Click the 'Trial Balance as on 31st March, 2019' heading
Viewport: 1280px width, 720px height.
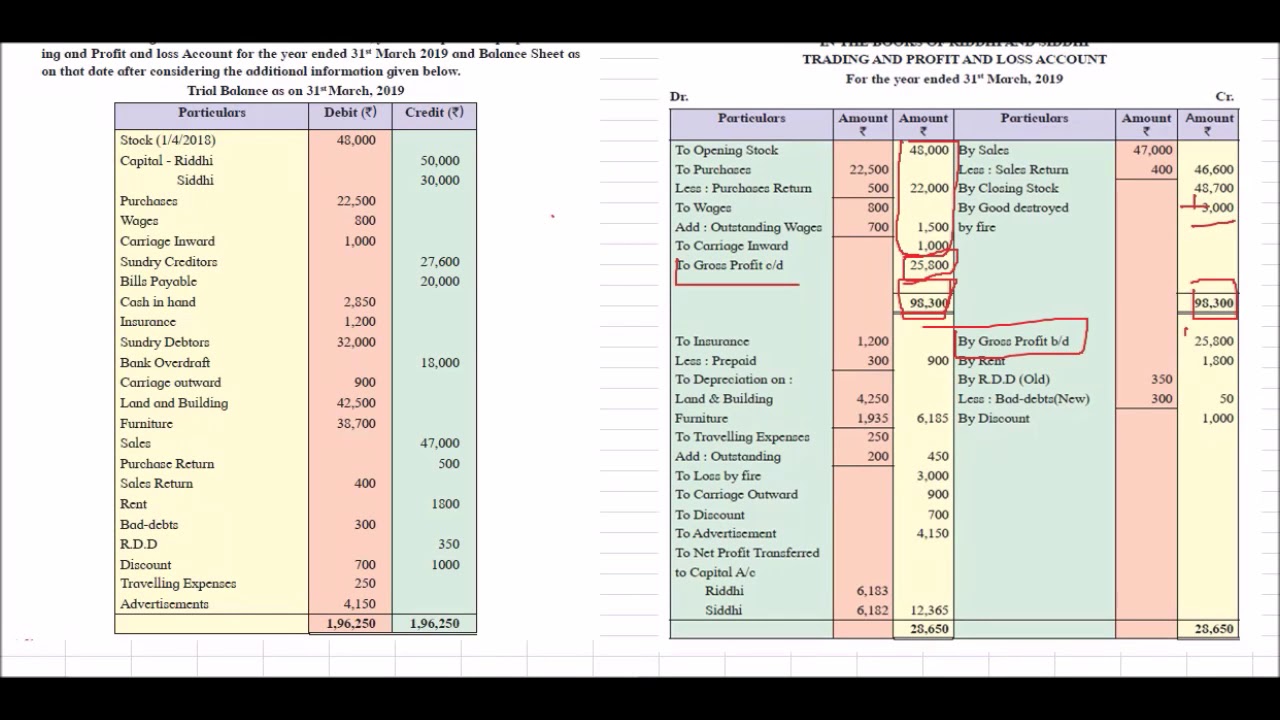coord(295,91)
